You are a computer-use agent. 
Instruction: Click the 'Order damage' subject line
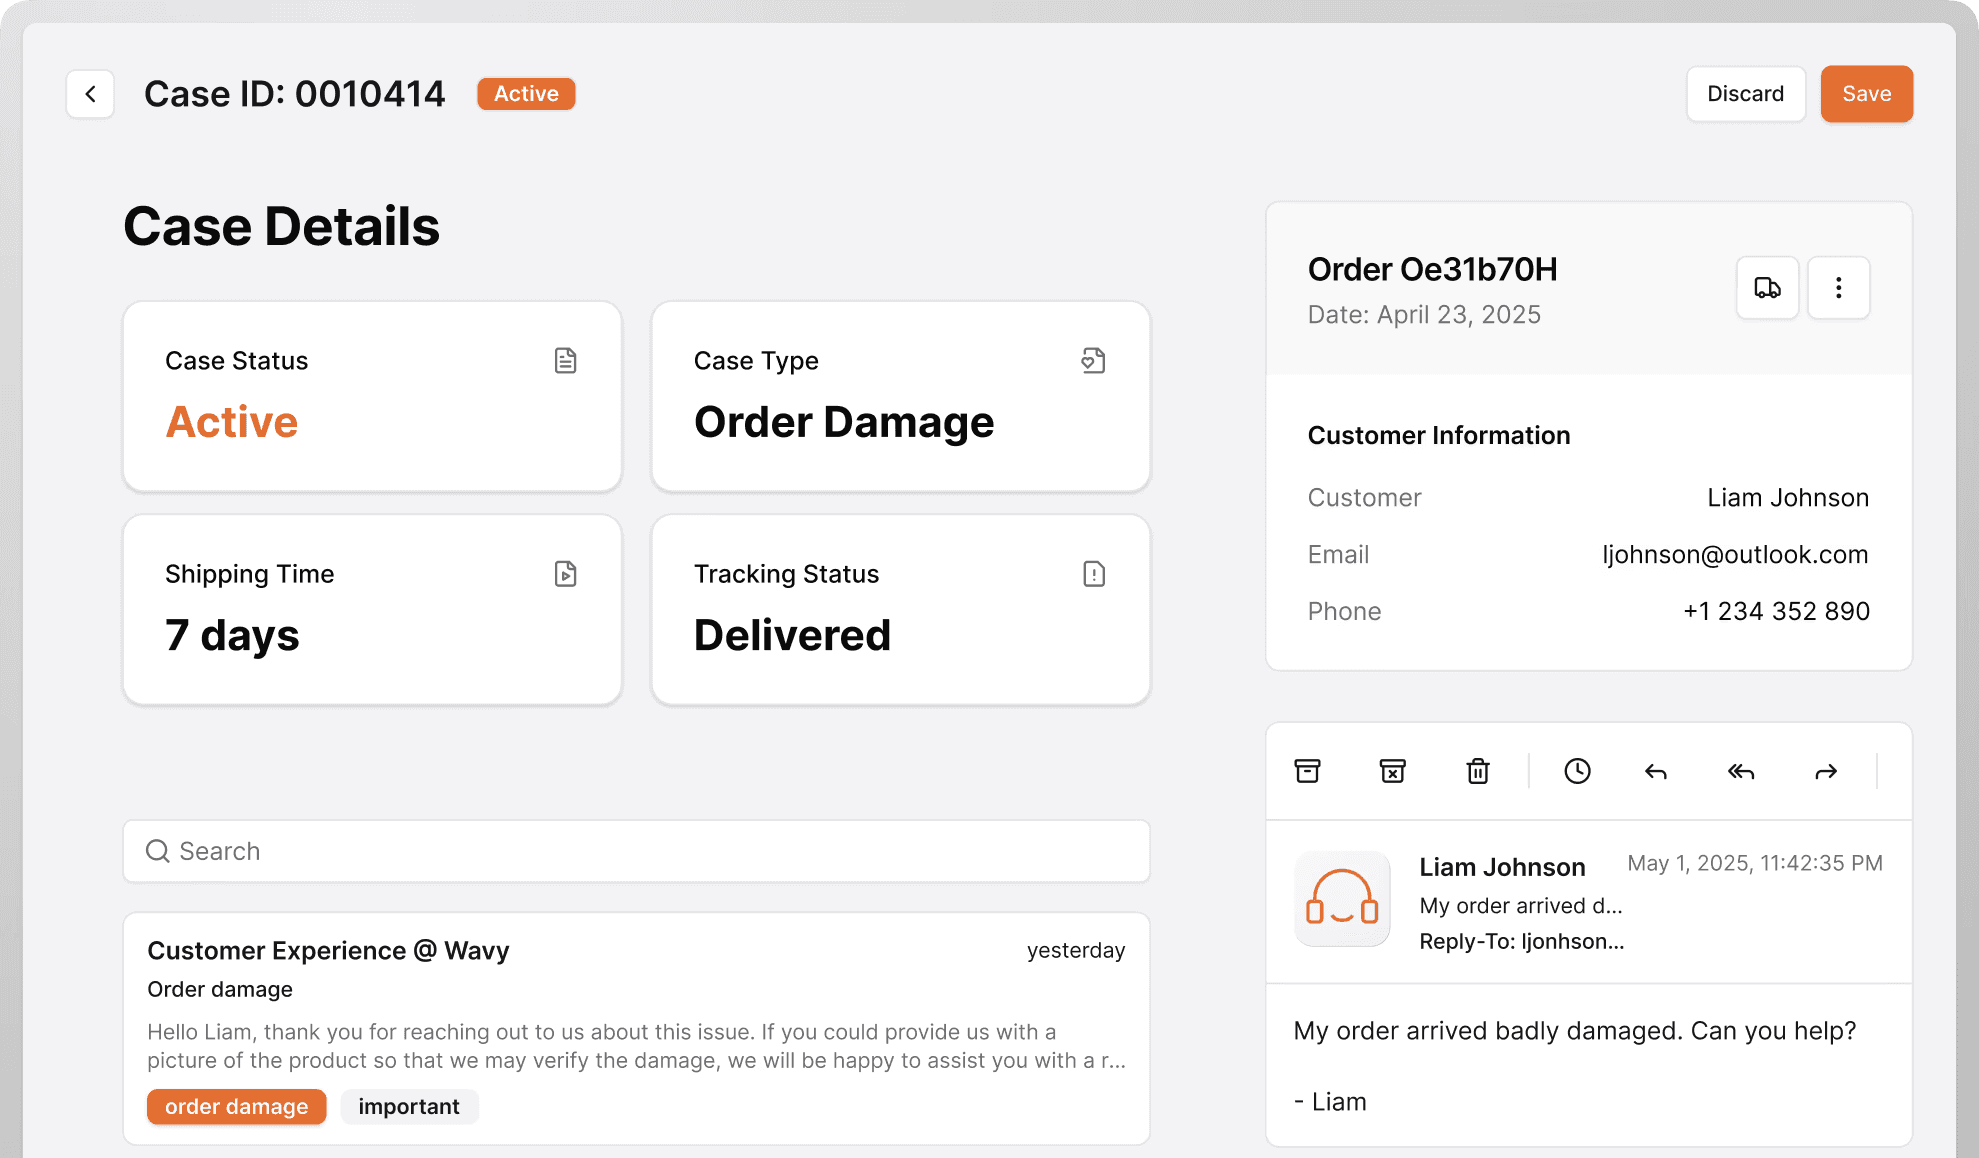pos(220,989)
